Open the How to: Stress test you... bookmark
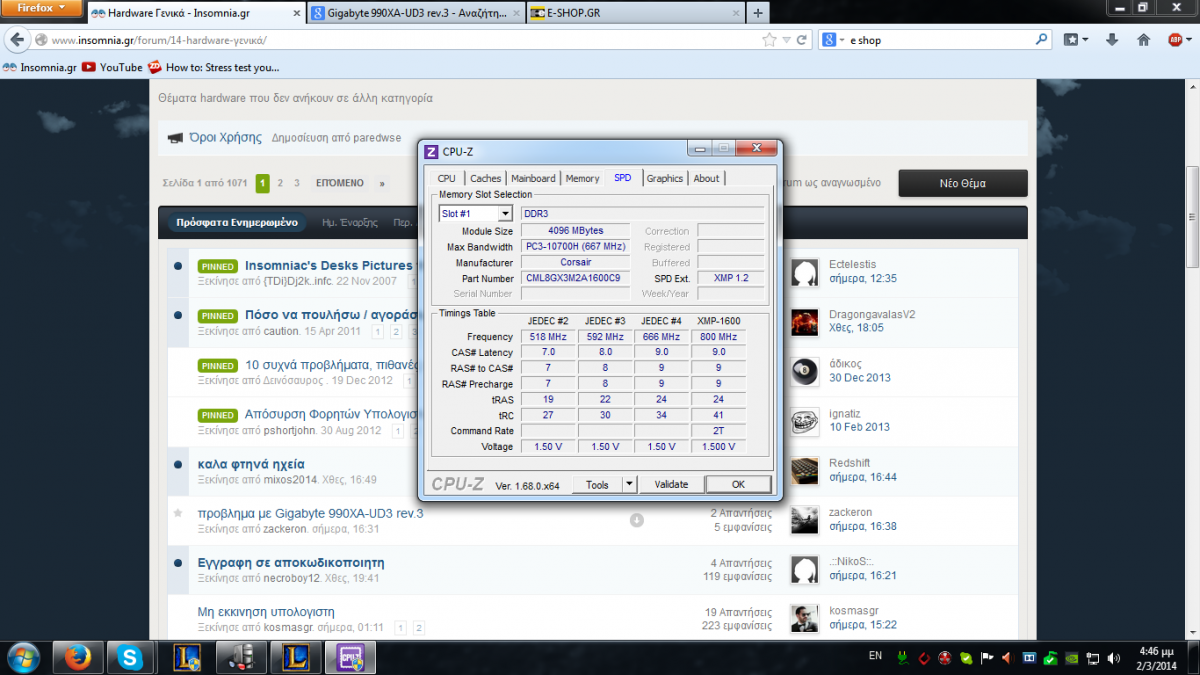 click(213, 67)
